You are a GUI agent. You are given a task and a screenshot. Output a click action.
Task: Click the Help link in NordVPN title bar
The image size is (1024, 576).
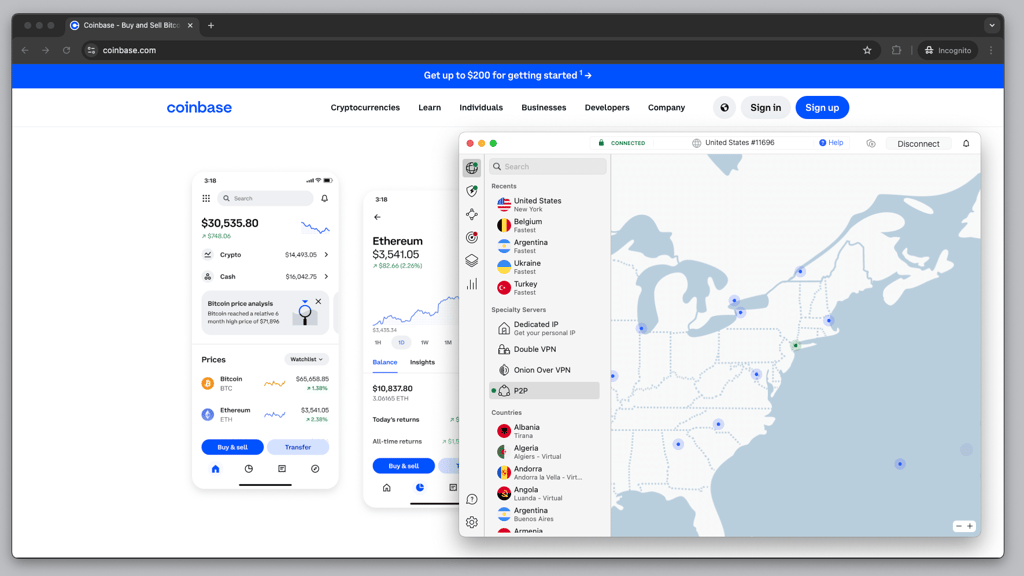point(831,142)
